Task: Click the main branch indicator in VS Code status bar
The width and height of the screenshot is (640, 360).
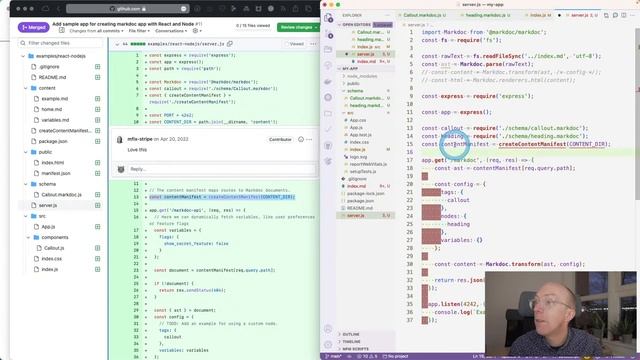Action: point(333,356)
